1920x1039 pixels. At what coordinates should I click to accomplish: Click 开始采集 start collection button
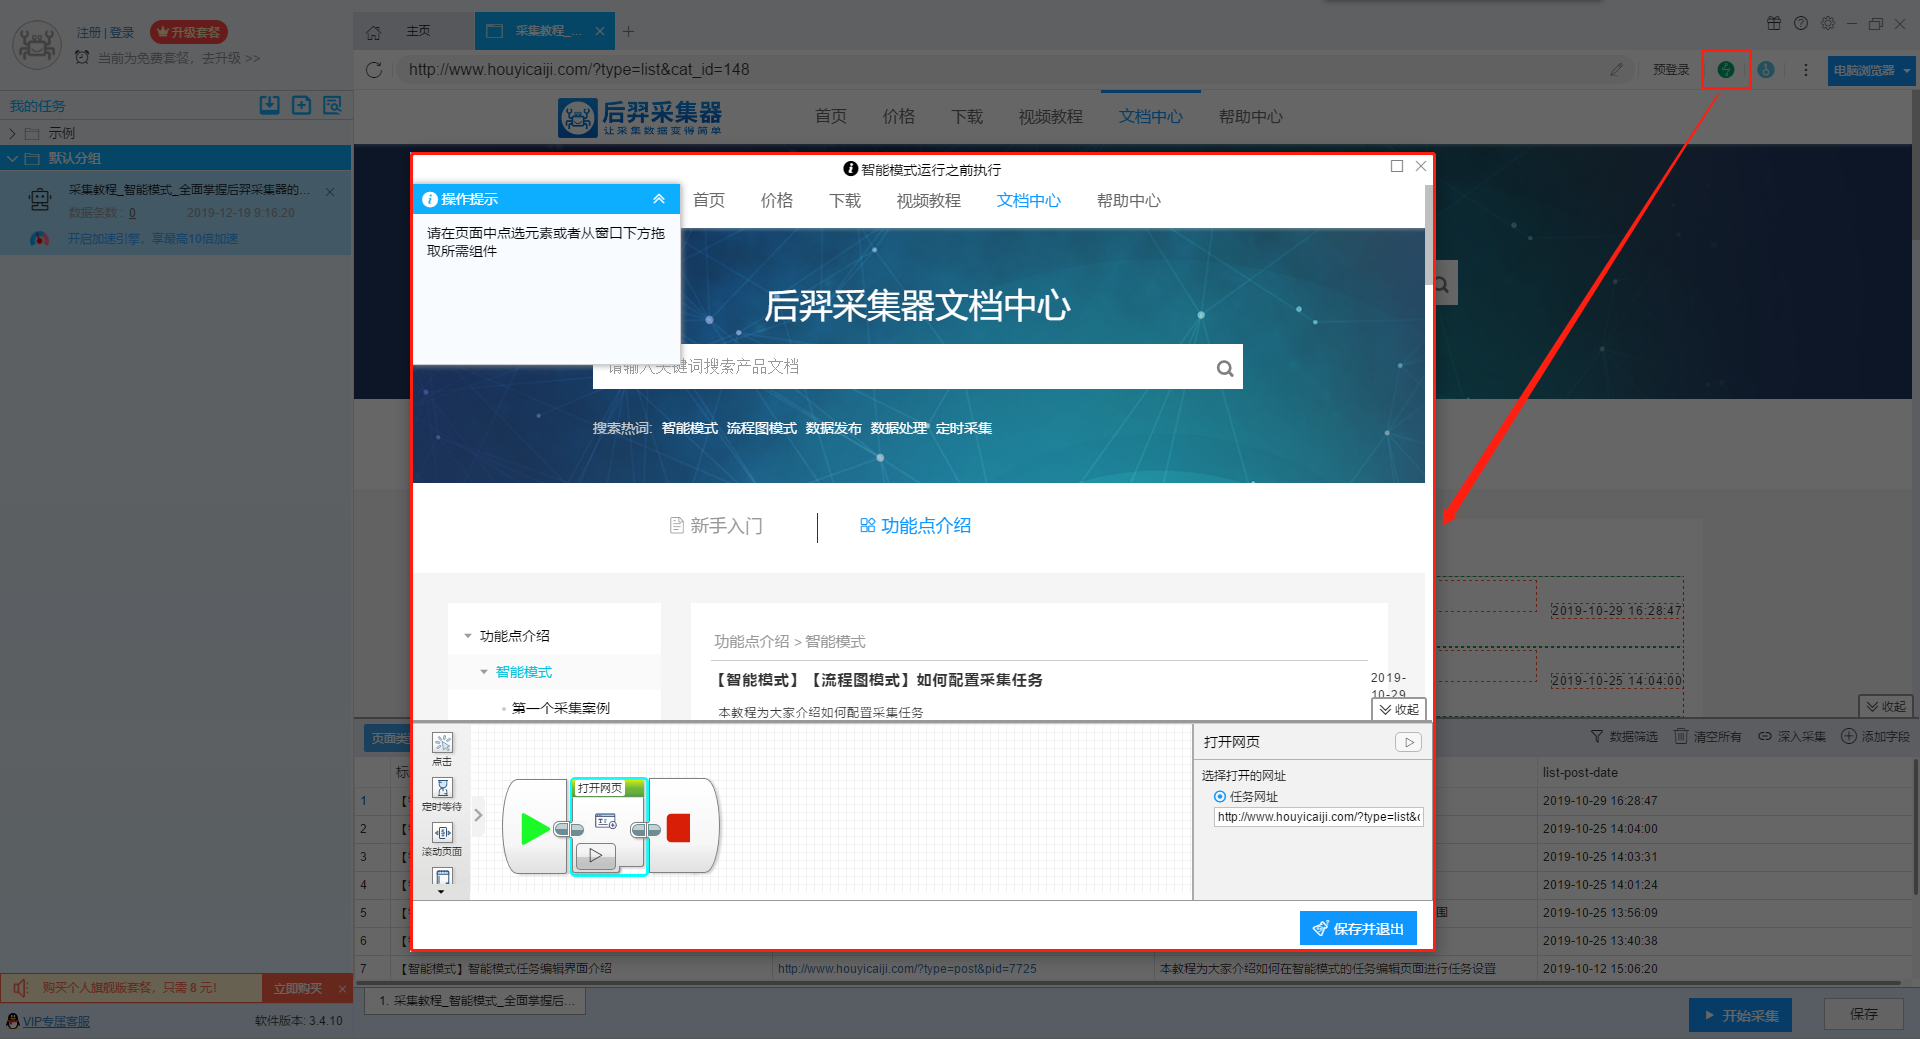tap(1740, 1015)
